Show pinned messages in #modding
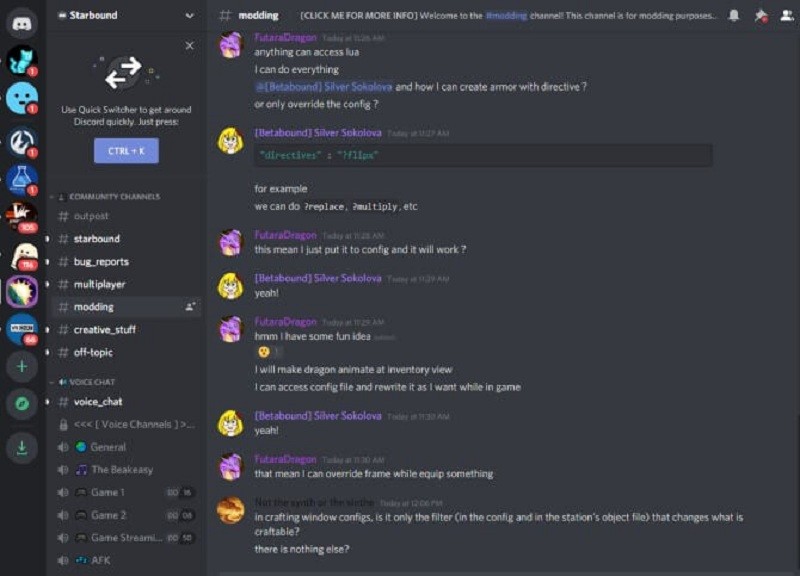Viewport: 800px width, 576px height. (x=760, y=14)
